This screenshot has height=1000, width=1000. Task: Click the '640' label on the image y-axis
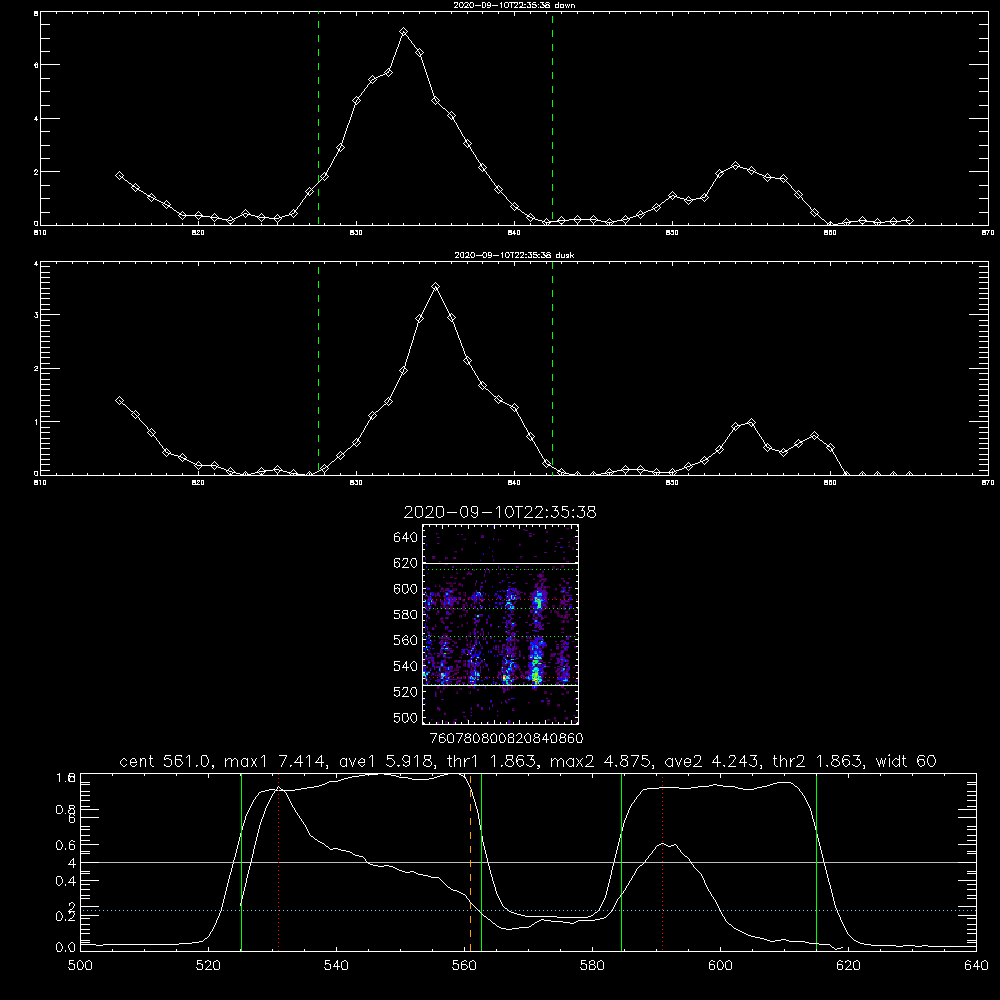[x=406, y=538]
